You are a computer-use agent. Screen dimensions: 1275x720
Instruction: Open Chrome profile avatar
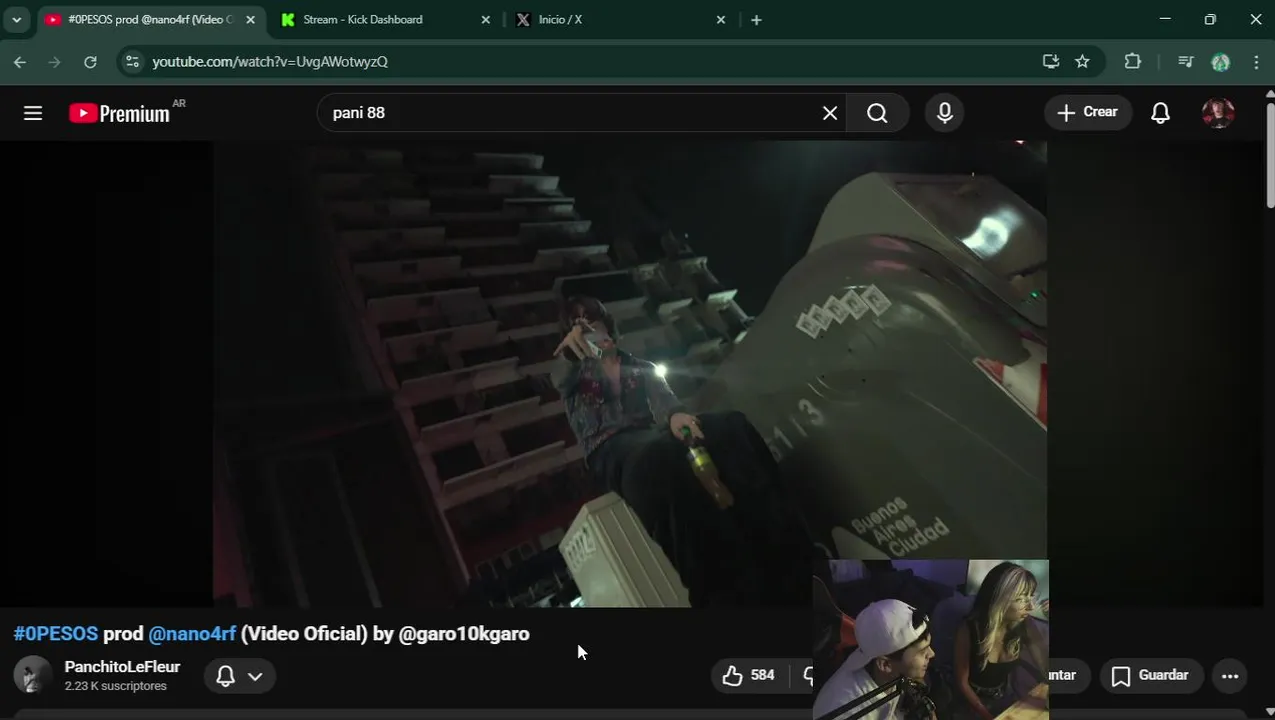click(x=1221, y=62)
